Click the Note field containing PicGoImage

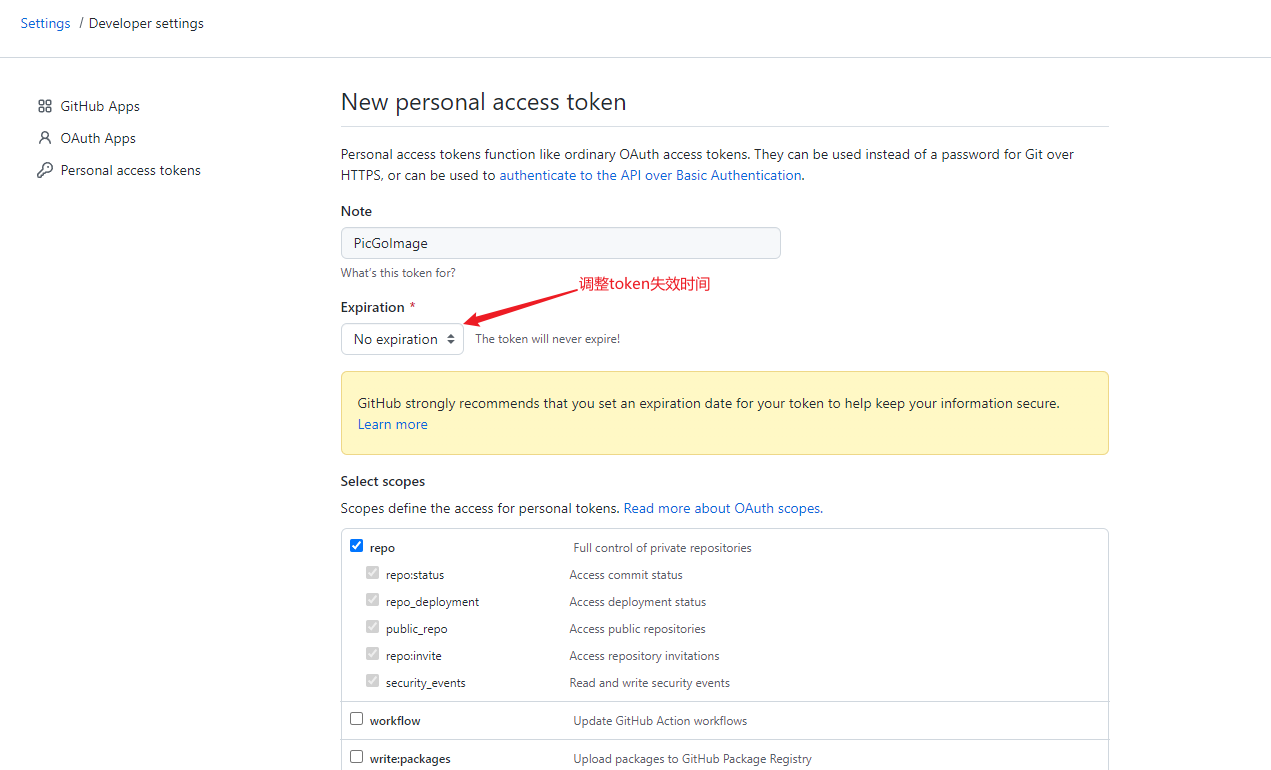[561, 243]
